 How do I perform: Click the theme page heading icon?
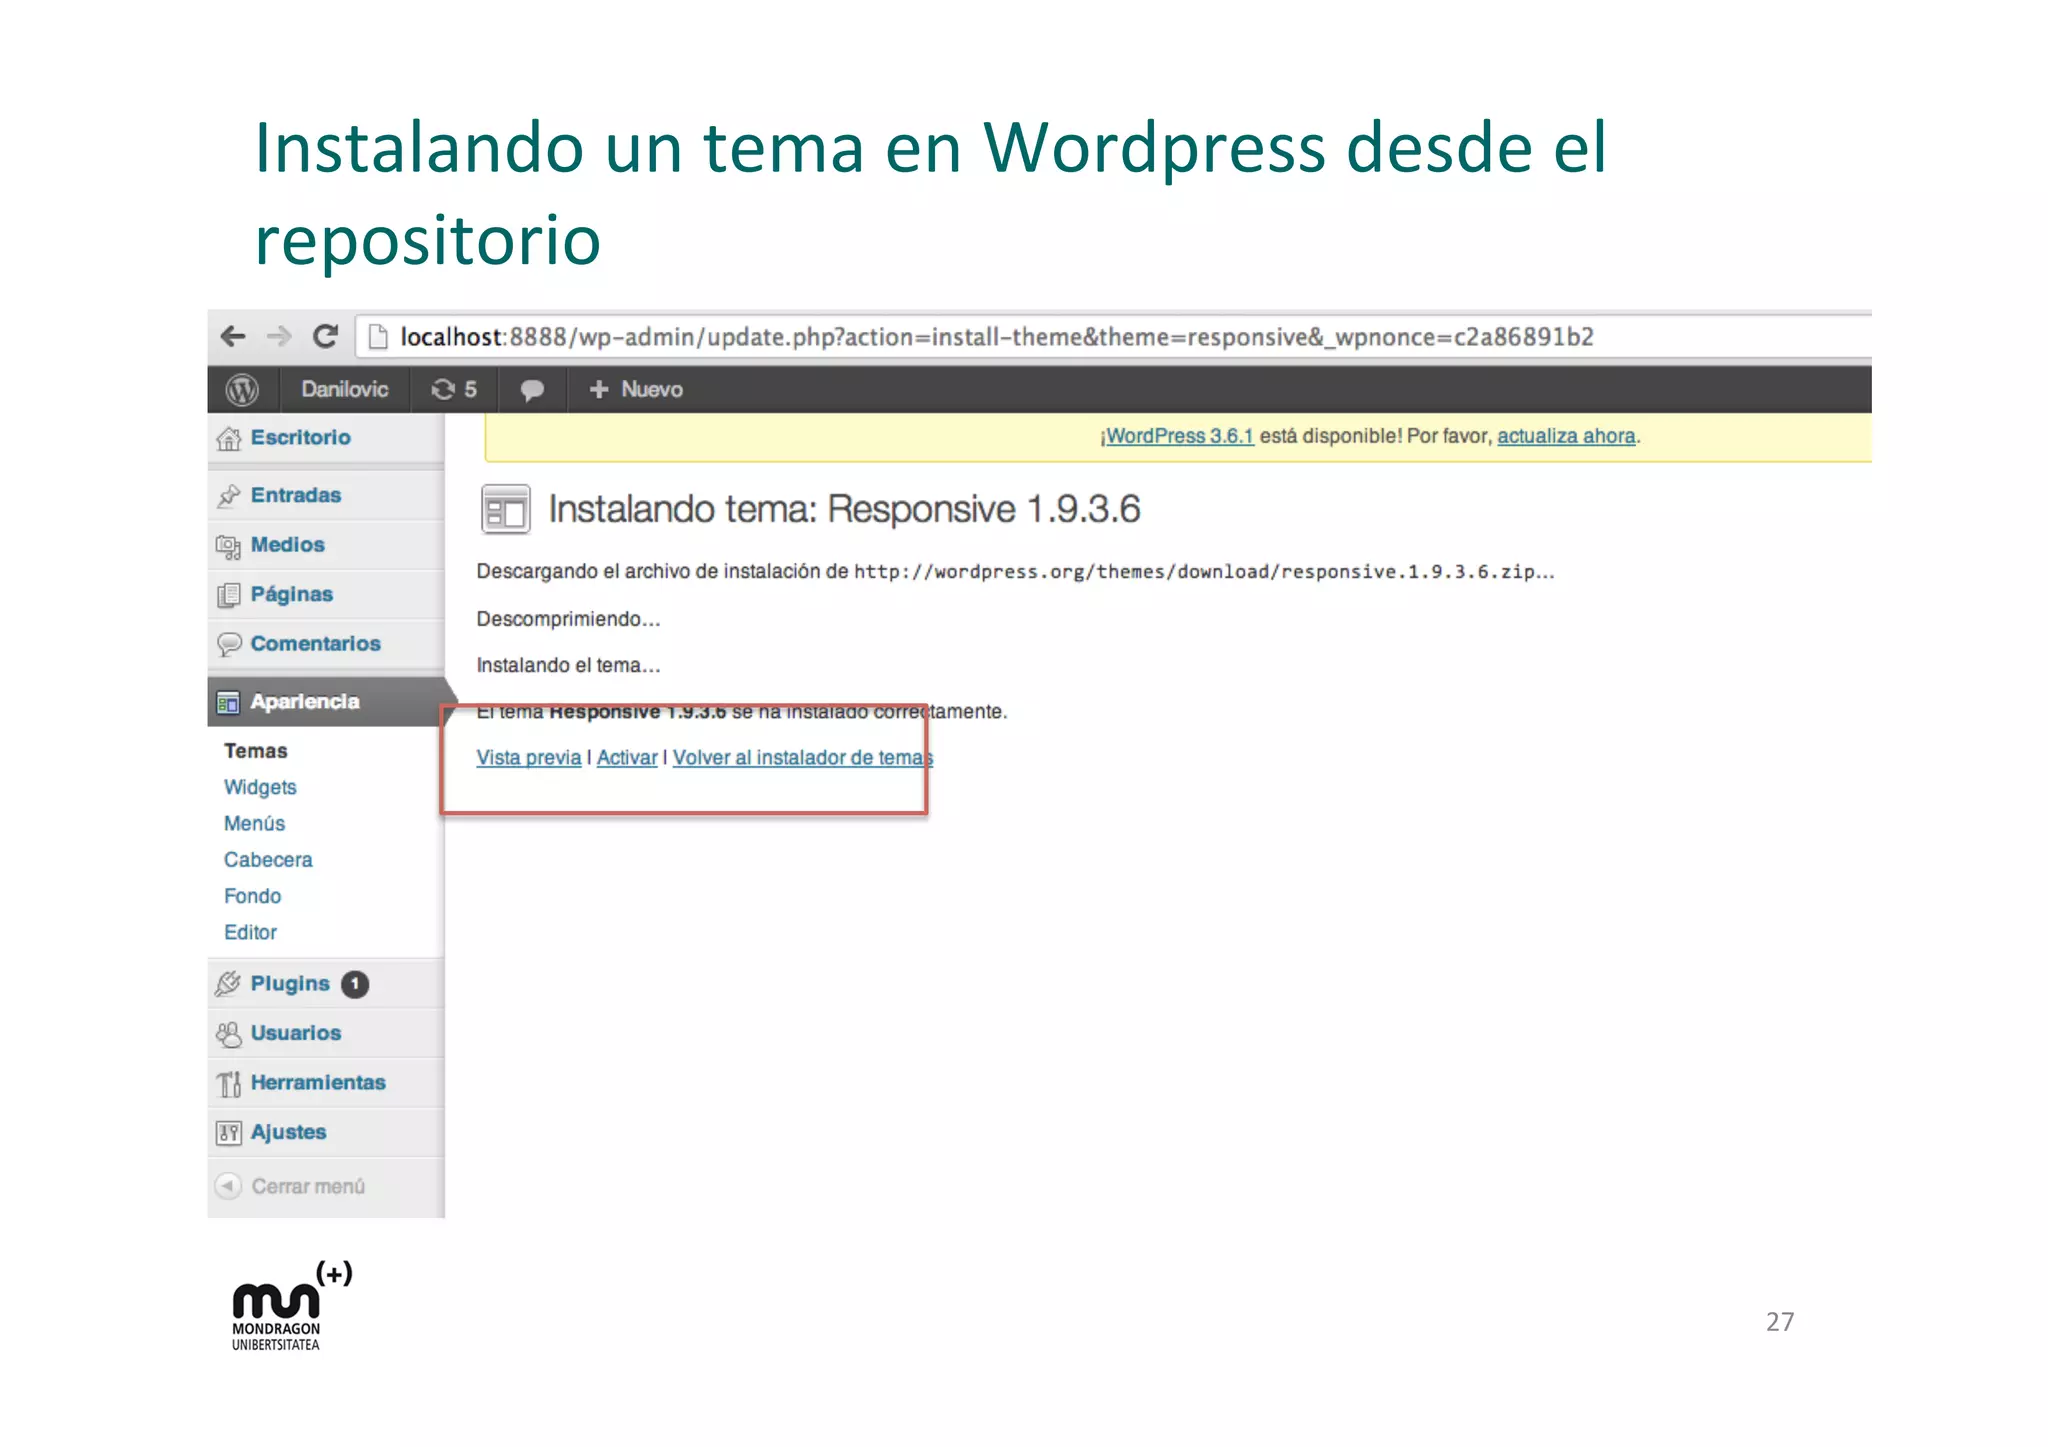pyautogui.click(x=505, y=509)
